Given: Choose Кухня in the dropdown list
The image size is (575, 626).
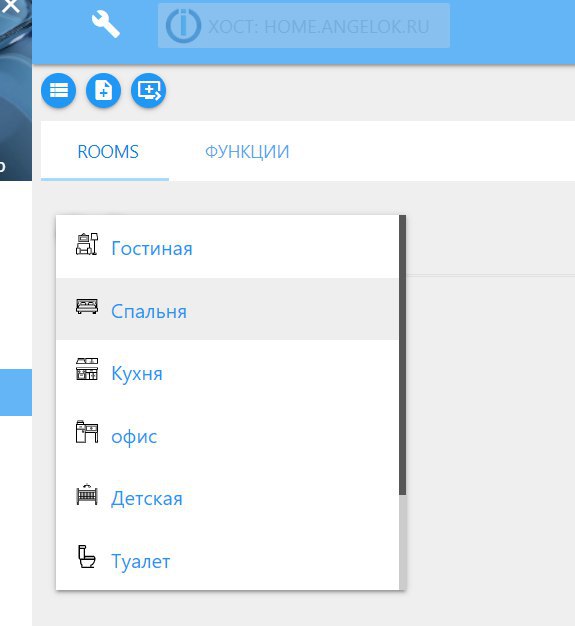Looking at the screenshot, I should pos(227,372).
